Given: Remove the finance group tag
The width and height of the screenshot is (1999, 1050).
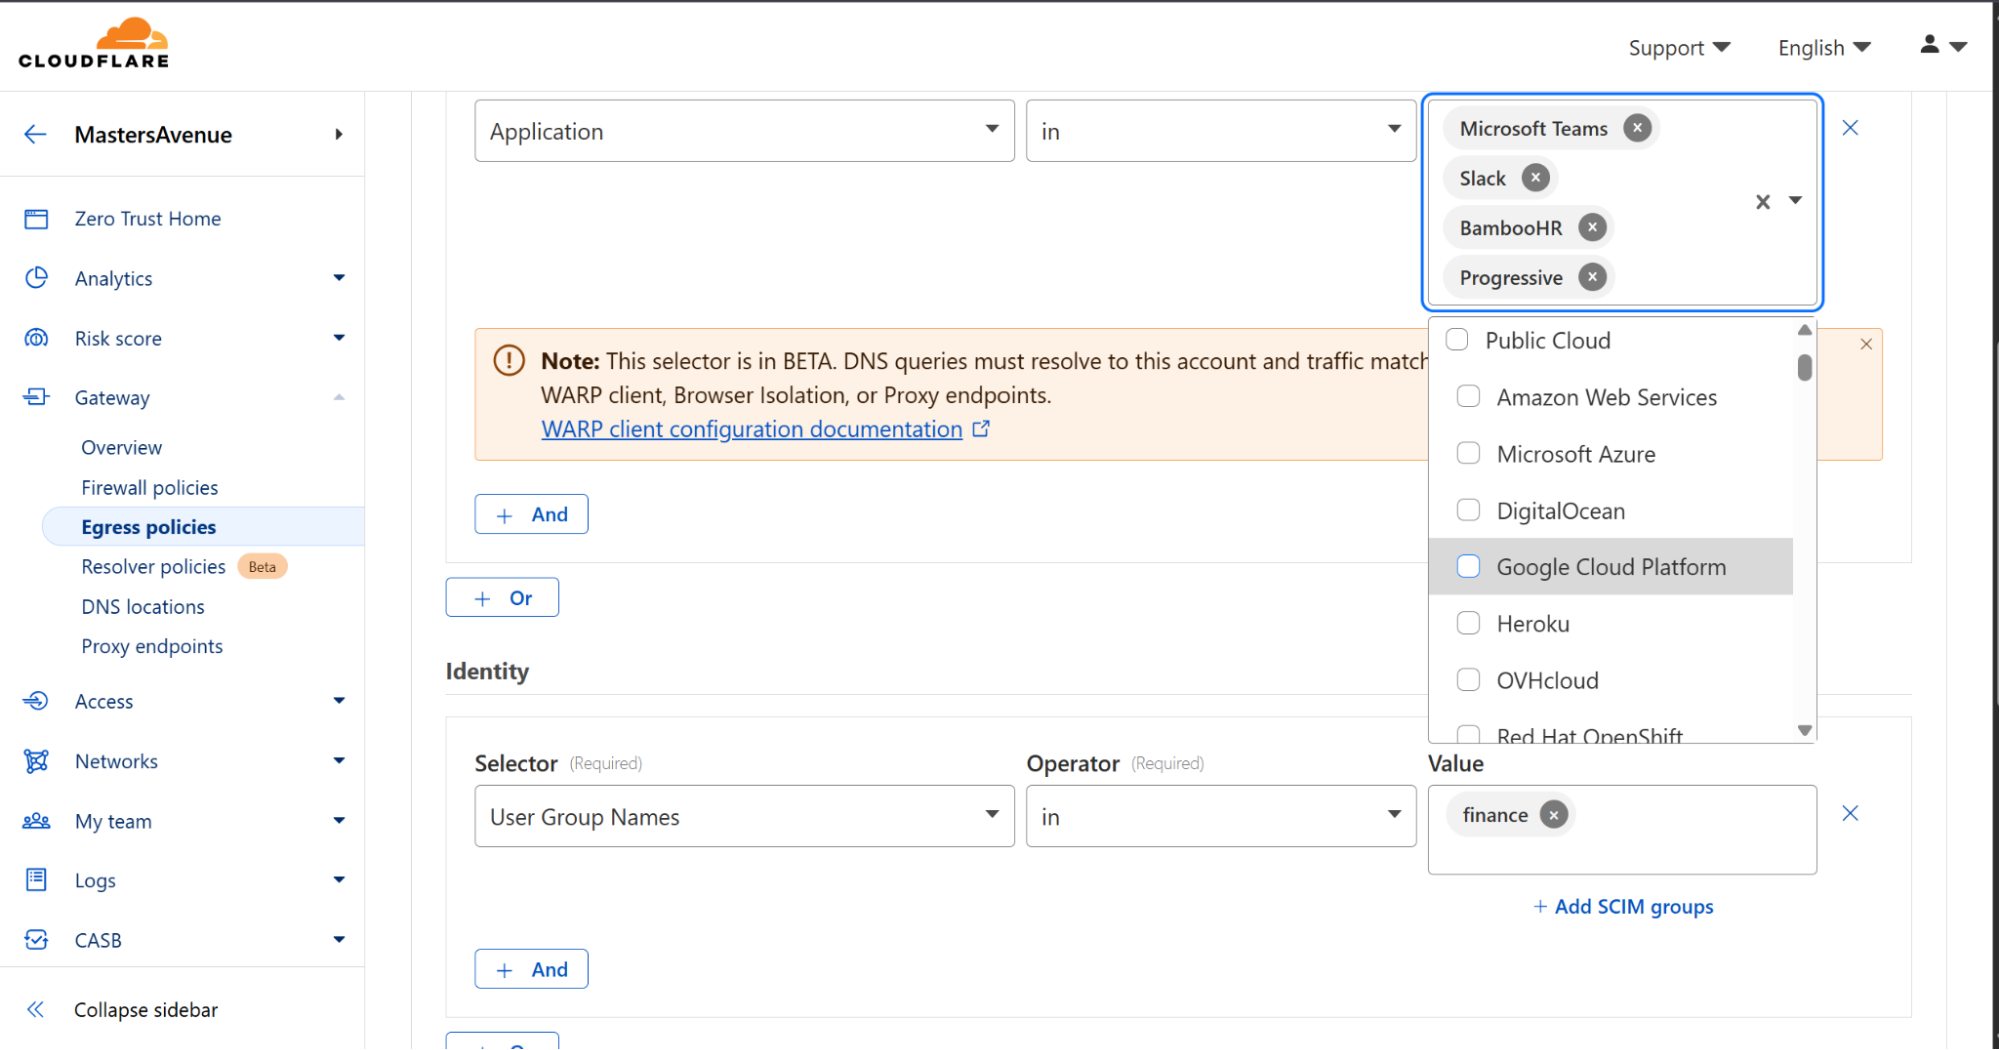Looking at the screenshot, I should click(1553, 815).
